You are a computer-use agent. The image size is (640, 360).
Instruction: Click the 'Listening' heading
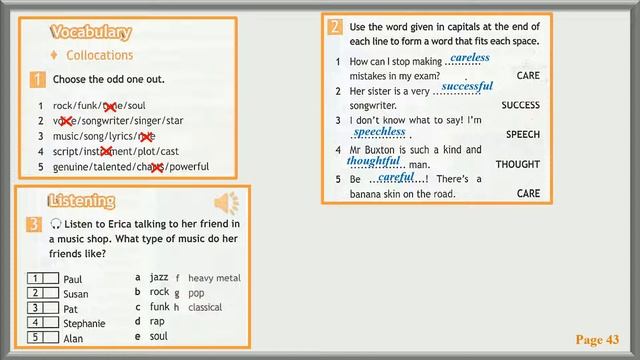tap(82, 201)
